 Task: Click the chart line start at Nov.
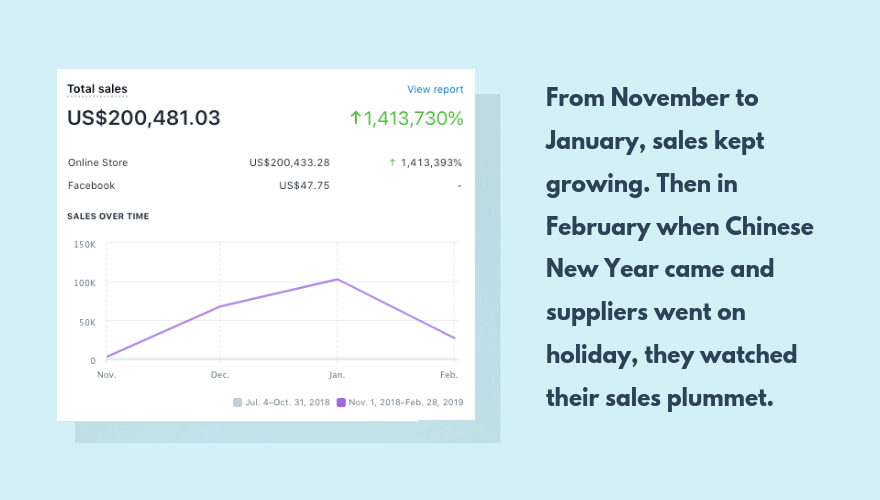point(106,356)
